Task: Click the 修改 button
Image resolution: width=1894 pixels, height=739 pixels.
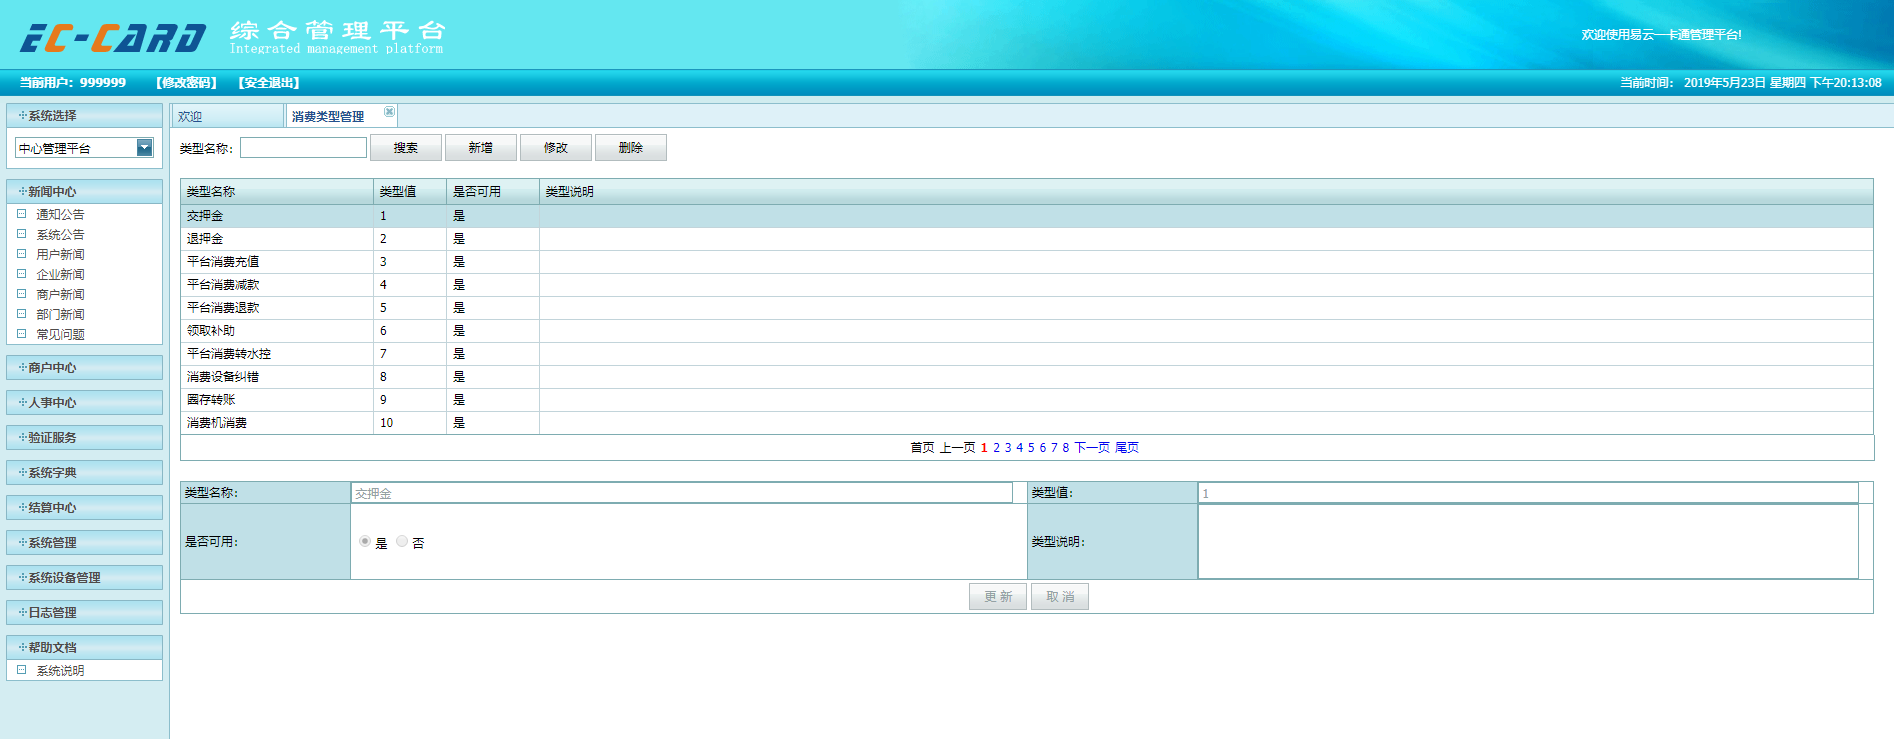Action: [556, 148]
